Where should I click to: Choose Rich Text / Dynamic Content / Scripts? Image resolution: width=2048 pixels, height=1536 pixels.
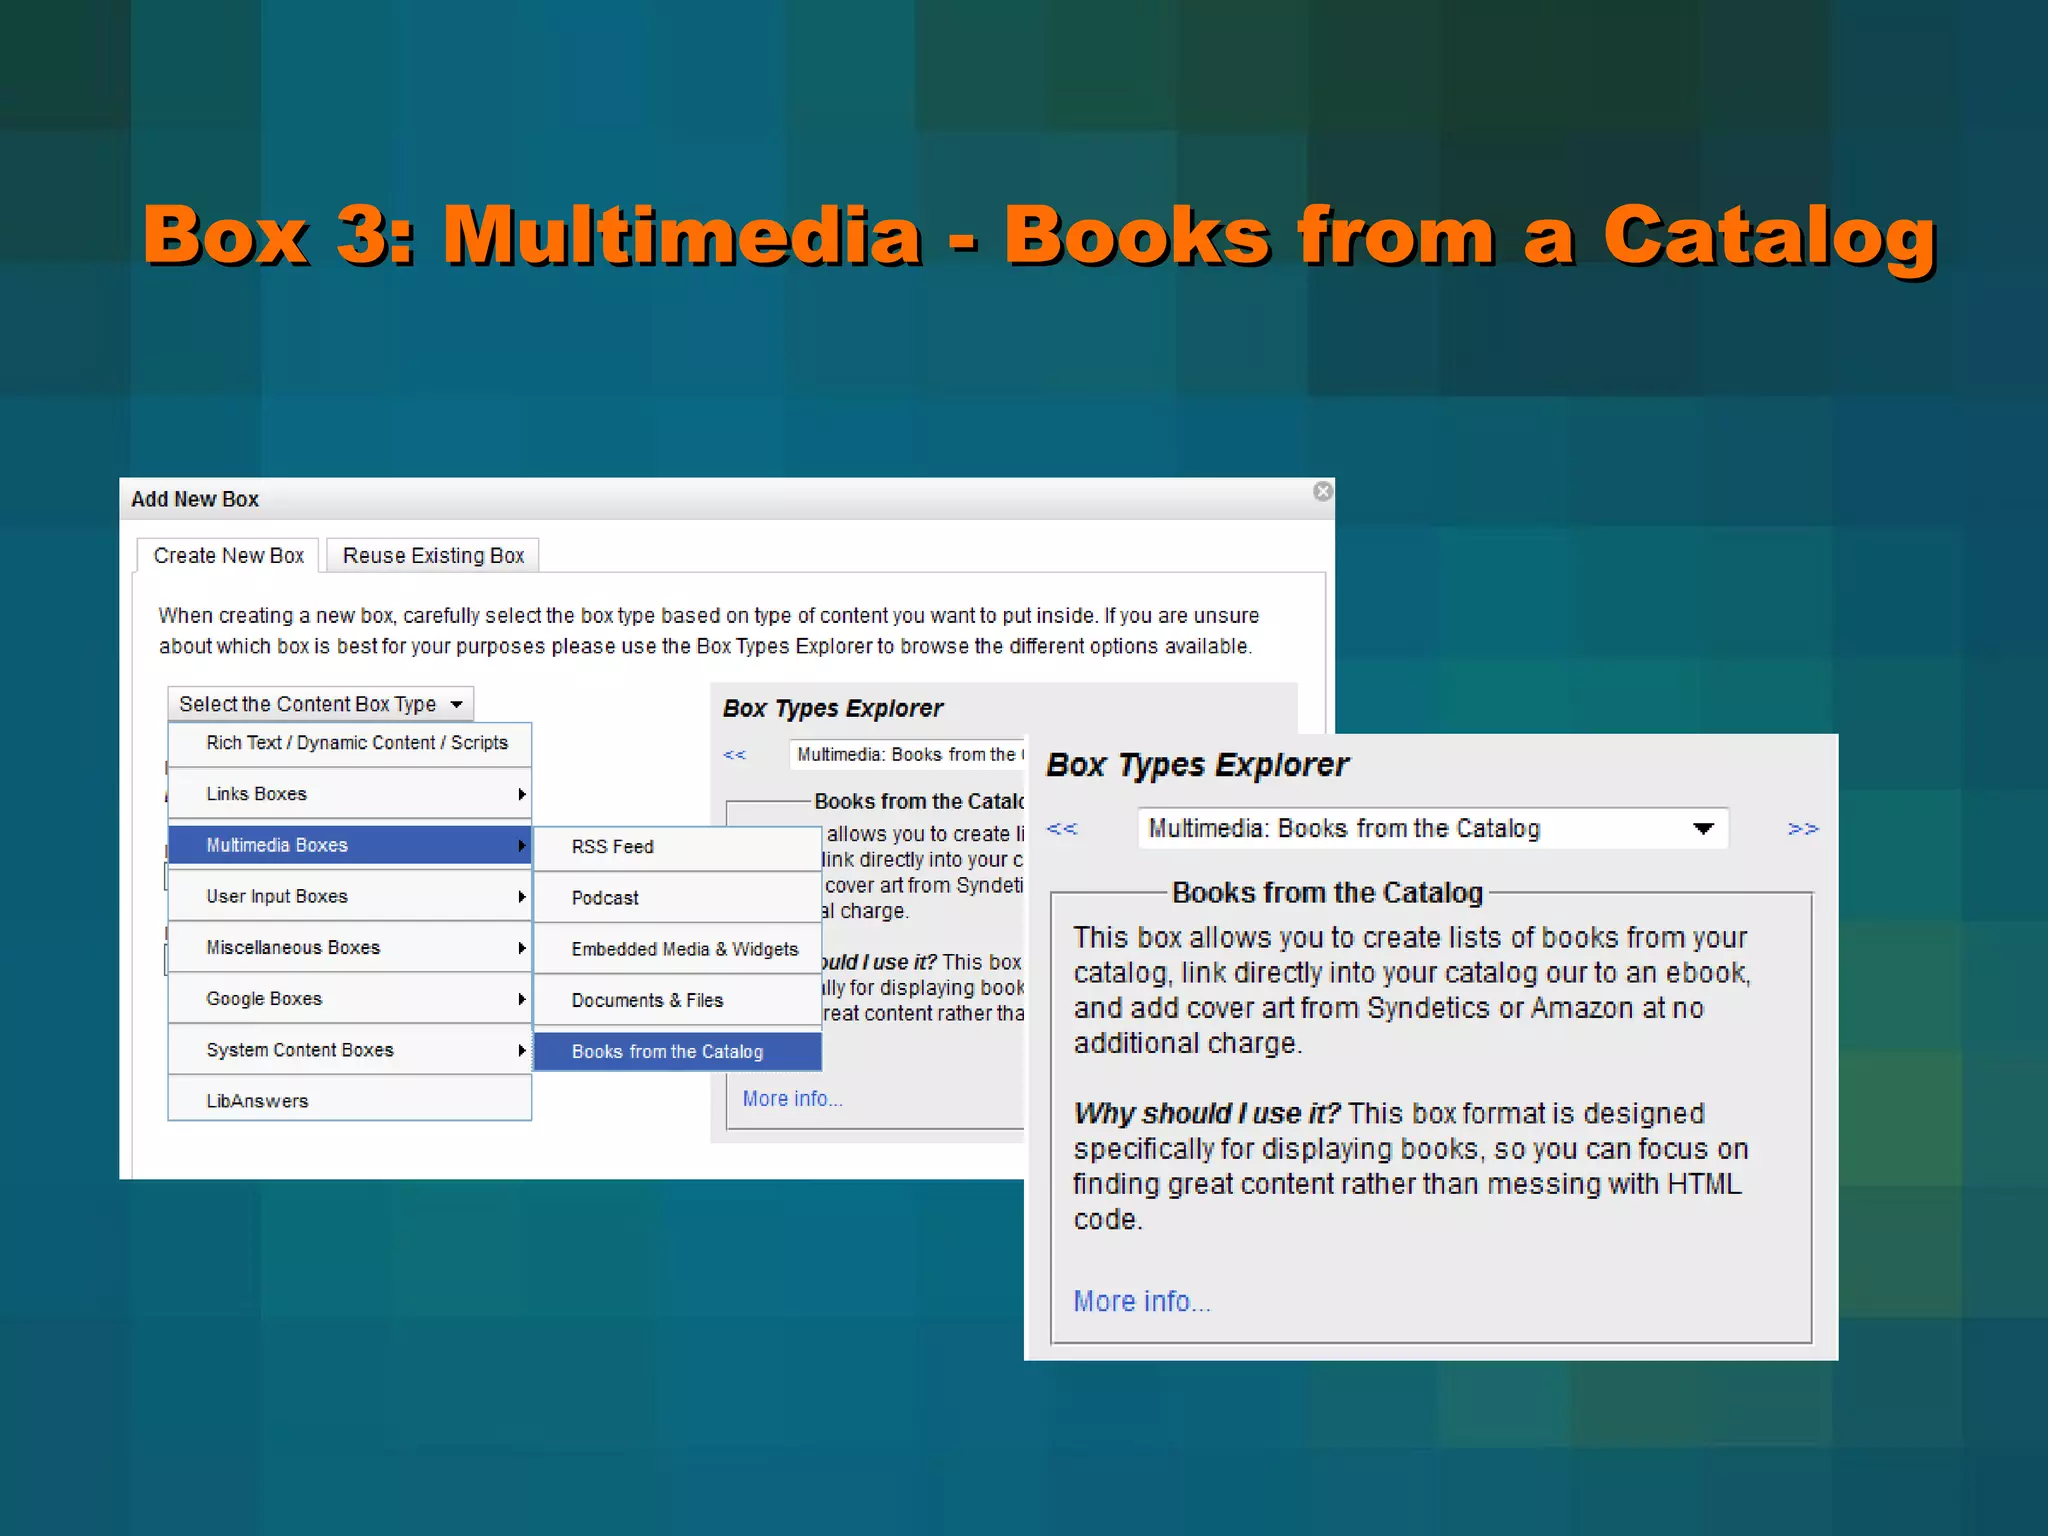coord(350,743)
